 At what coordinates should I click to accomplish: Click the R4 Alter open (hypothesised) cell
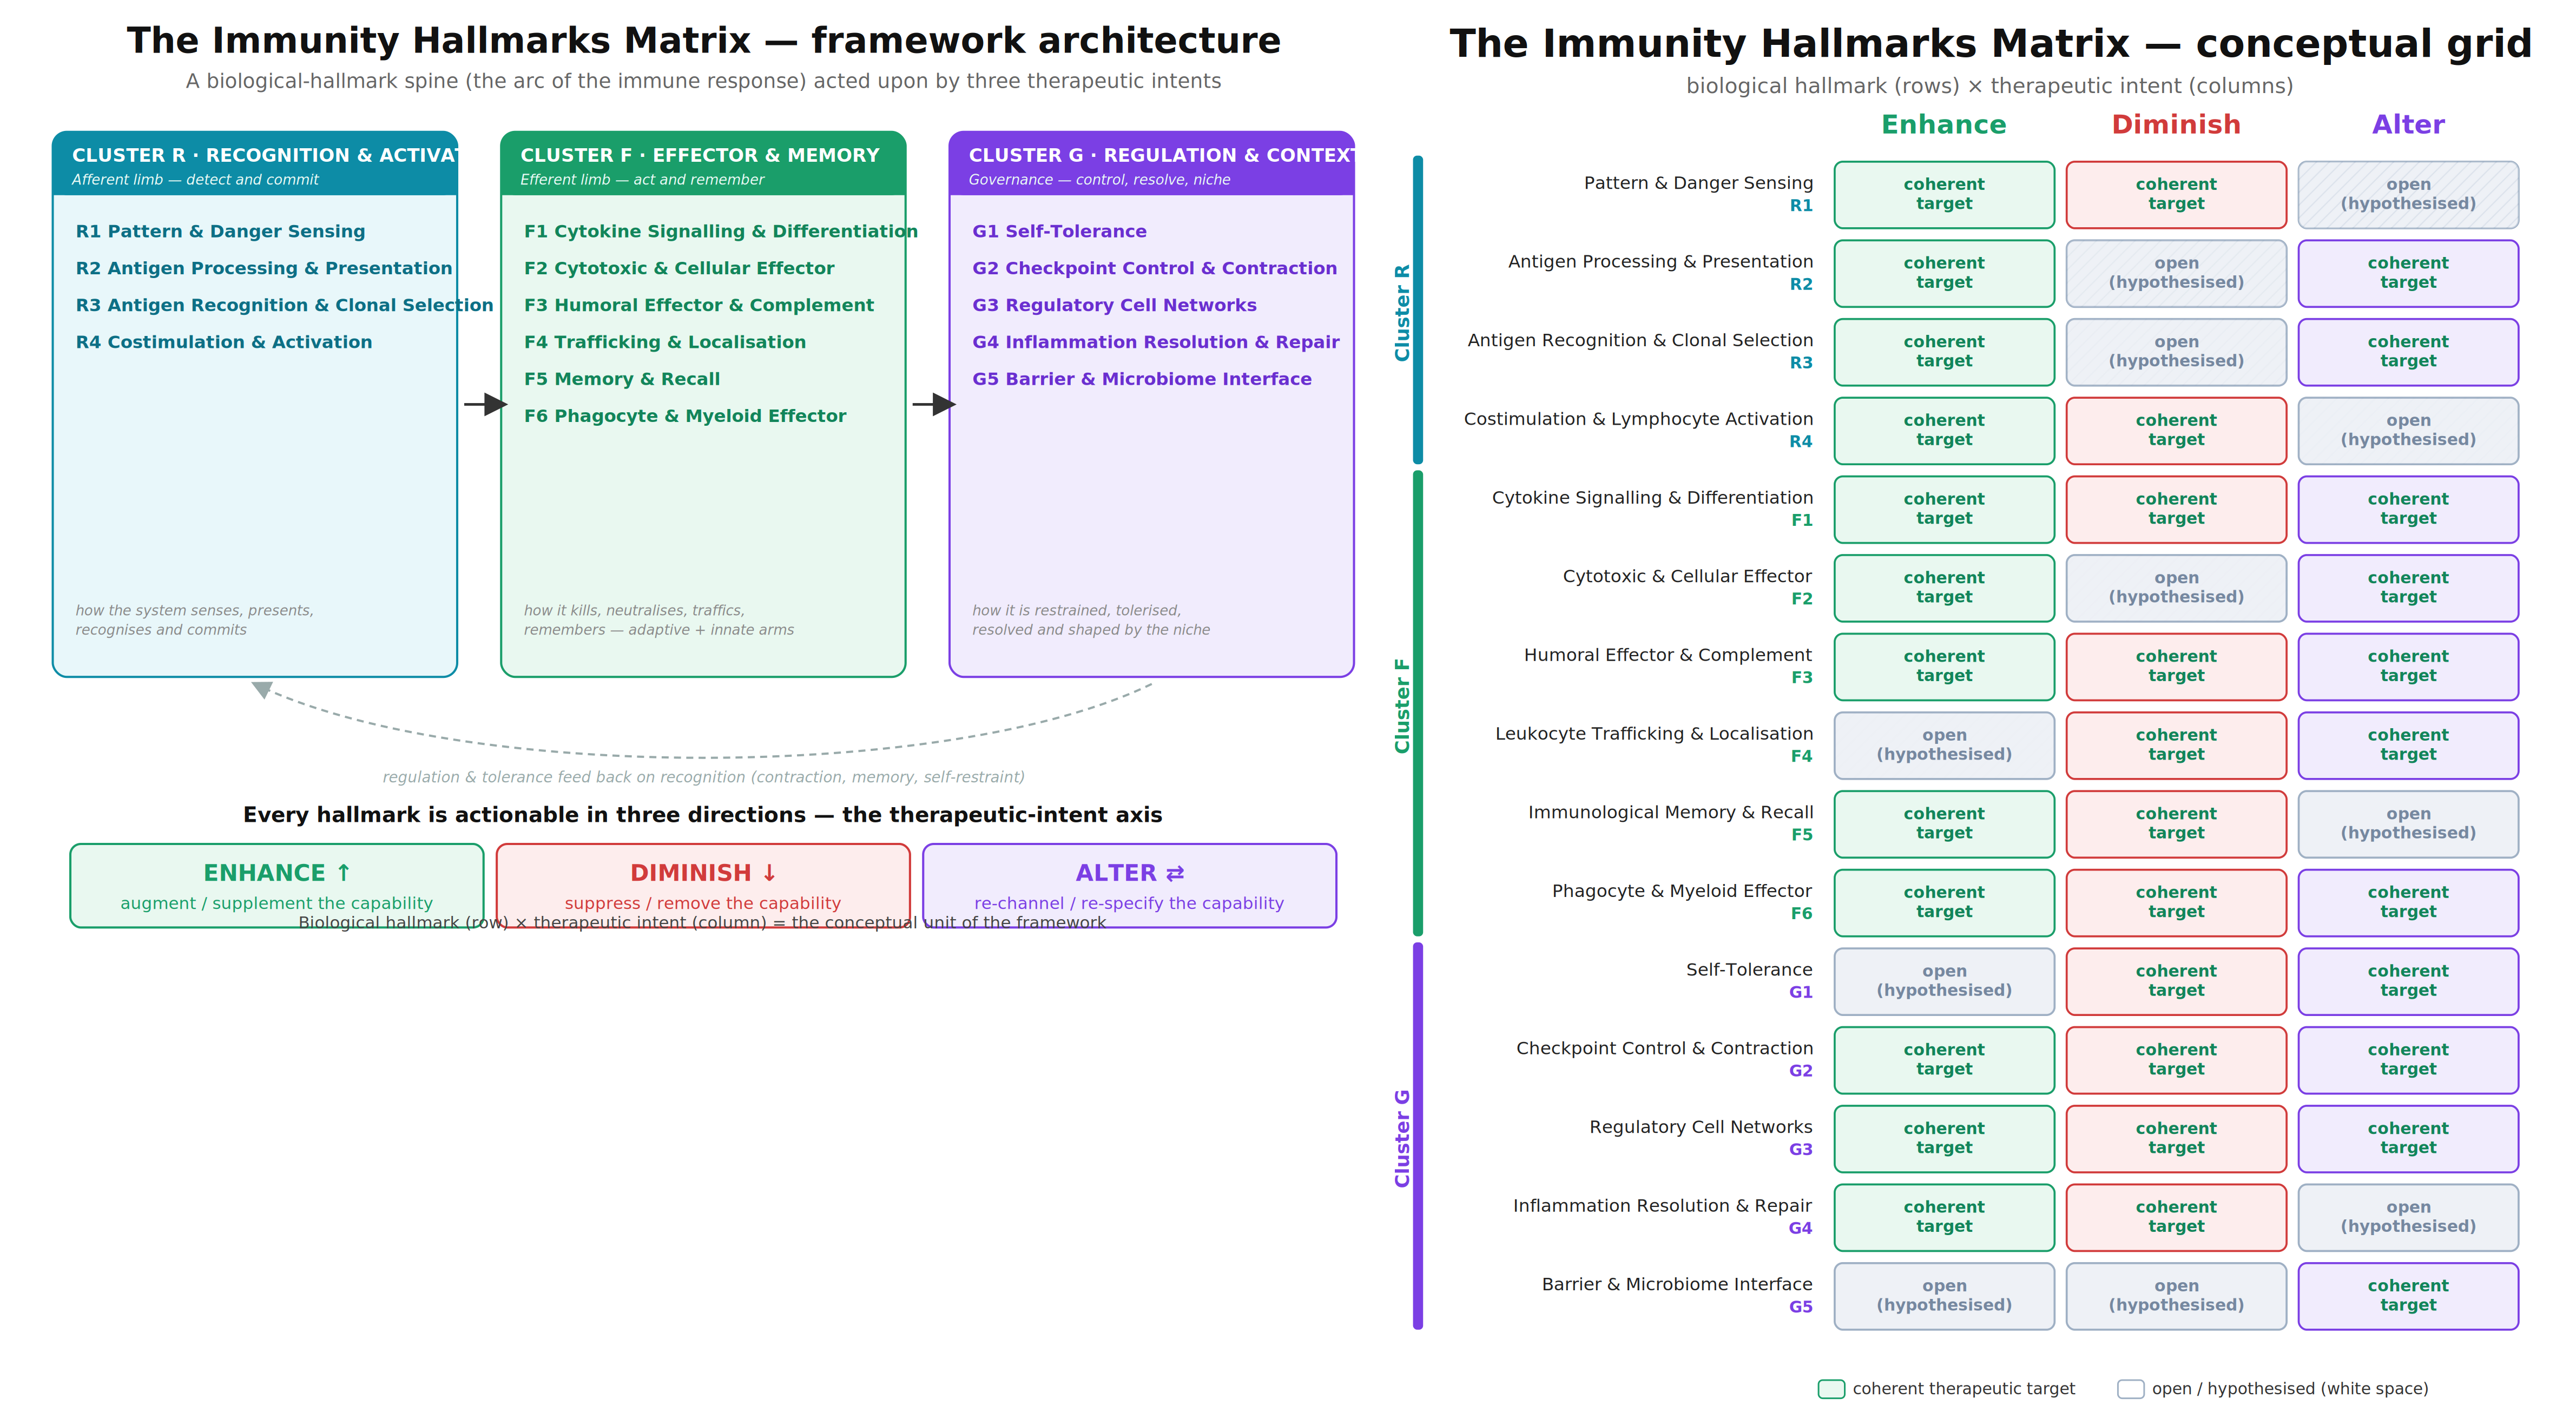pos(2408,431)
